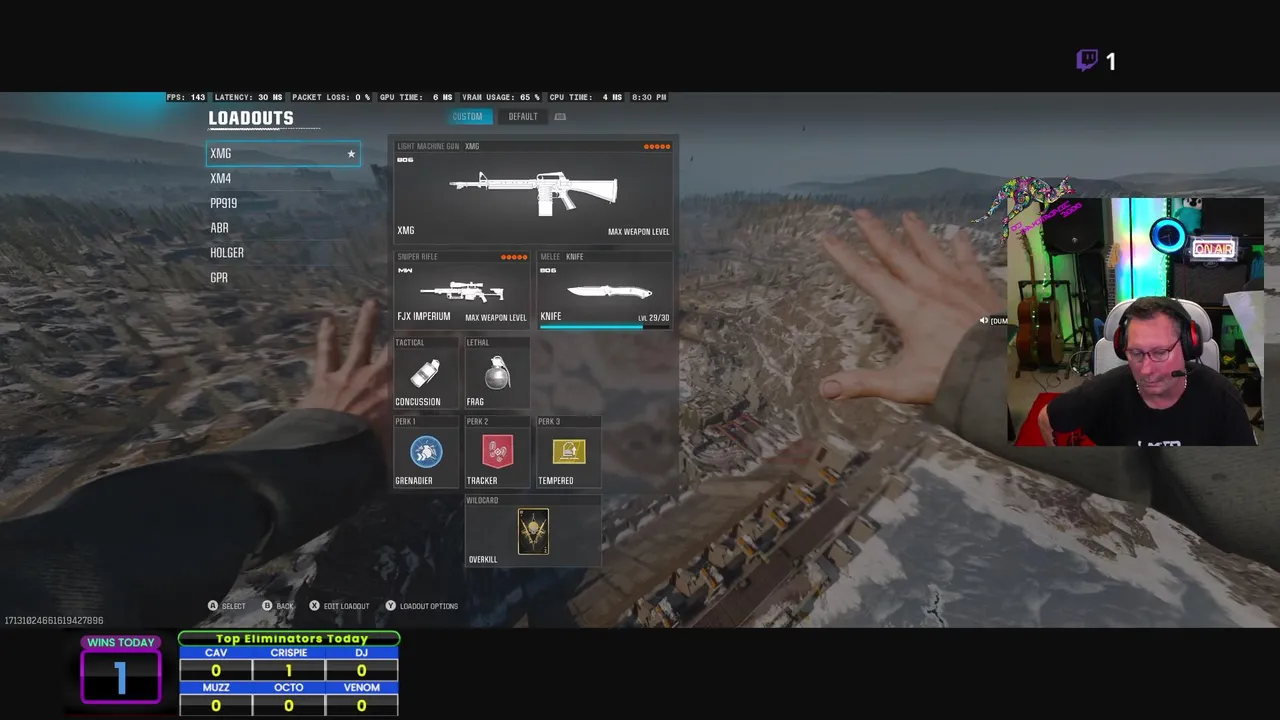Click the Packet Loss readout
1280x720 pixels.
331,97
